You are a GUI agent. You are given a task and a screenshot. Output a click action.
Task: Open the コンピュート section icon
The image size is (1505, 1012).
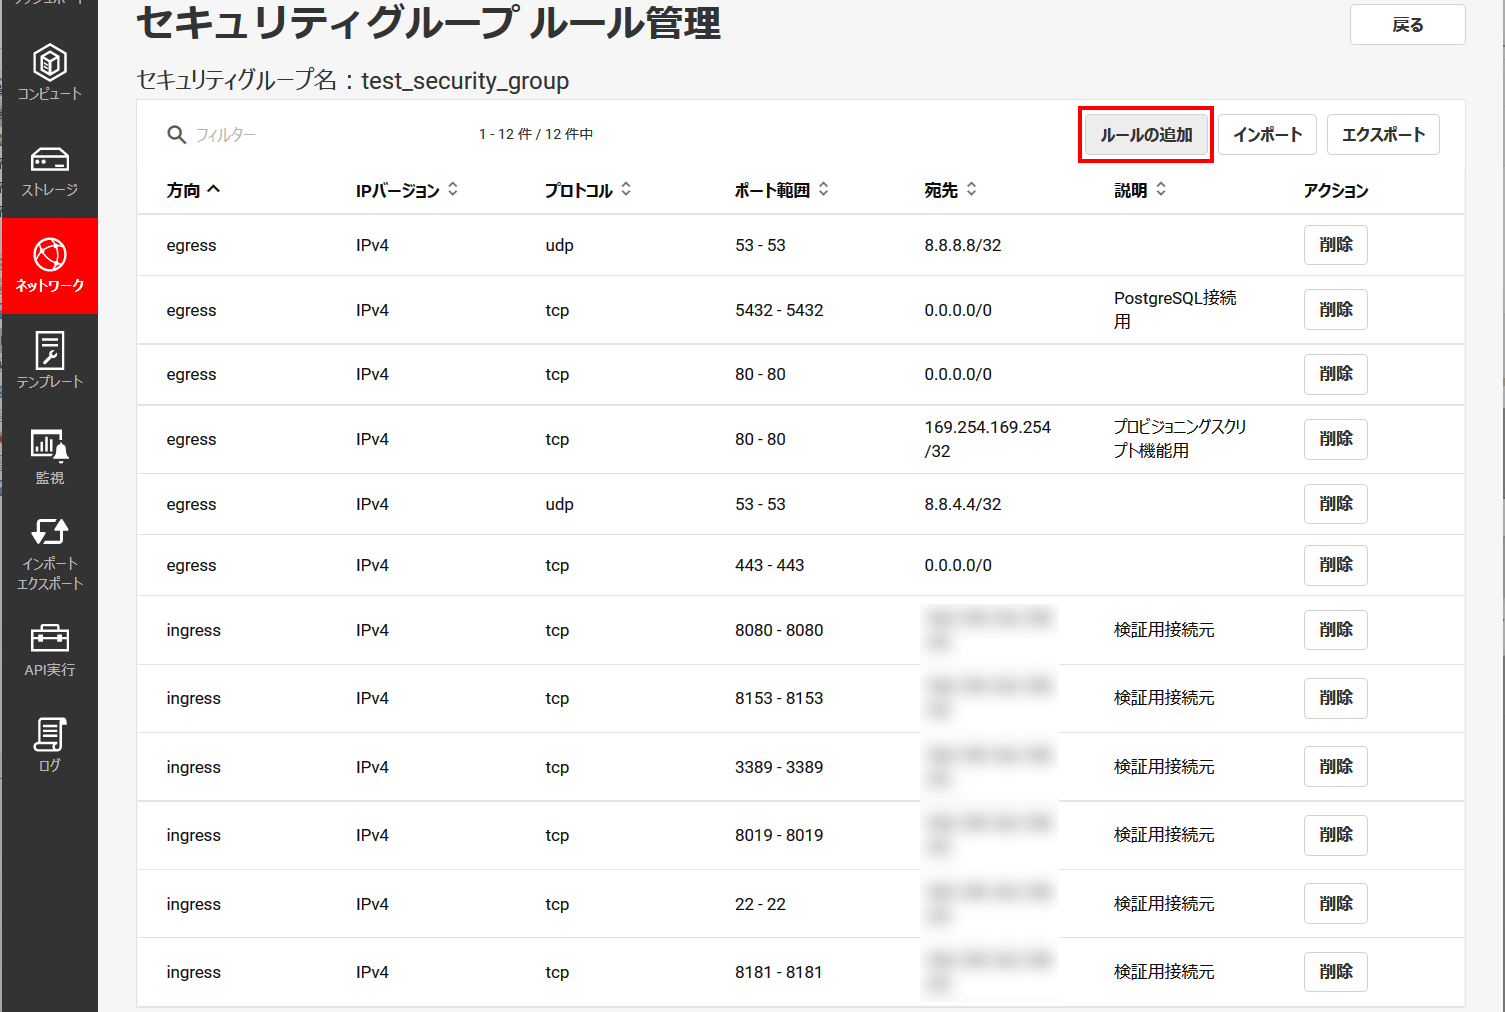tap(50, 63)
